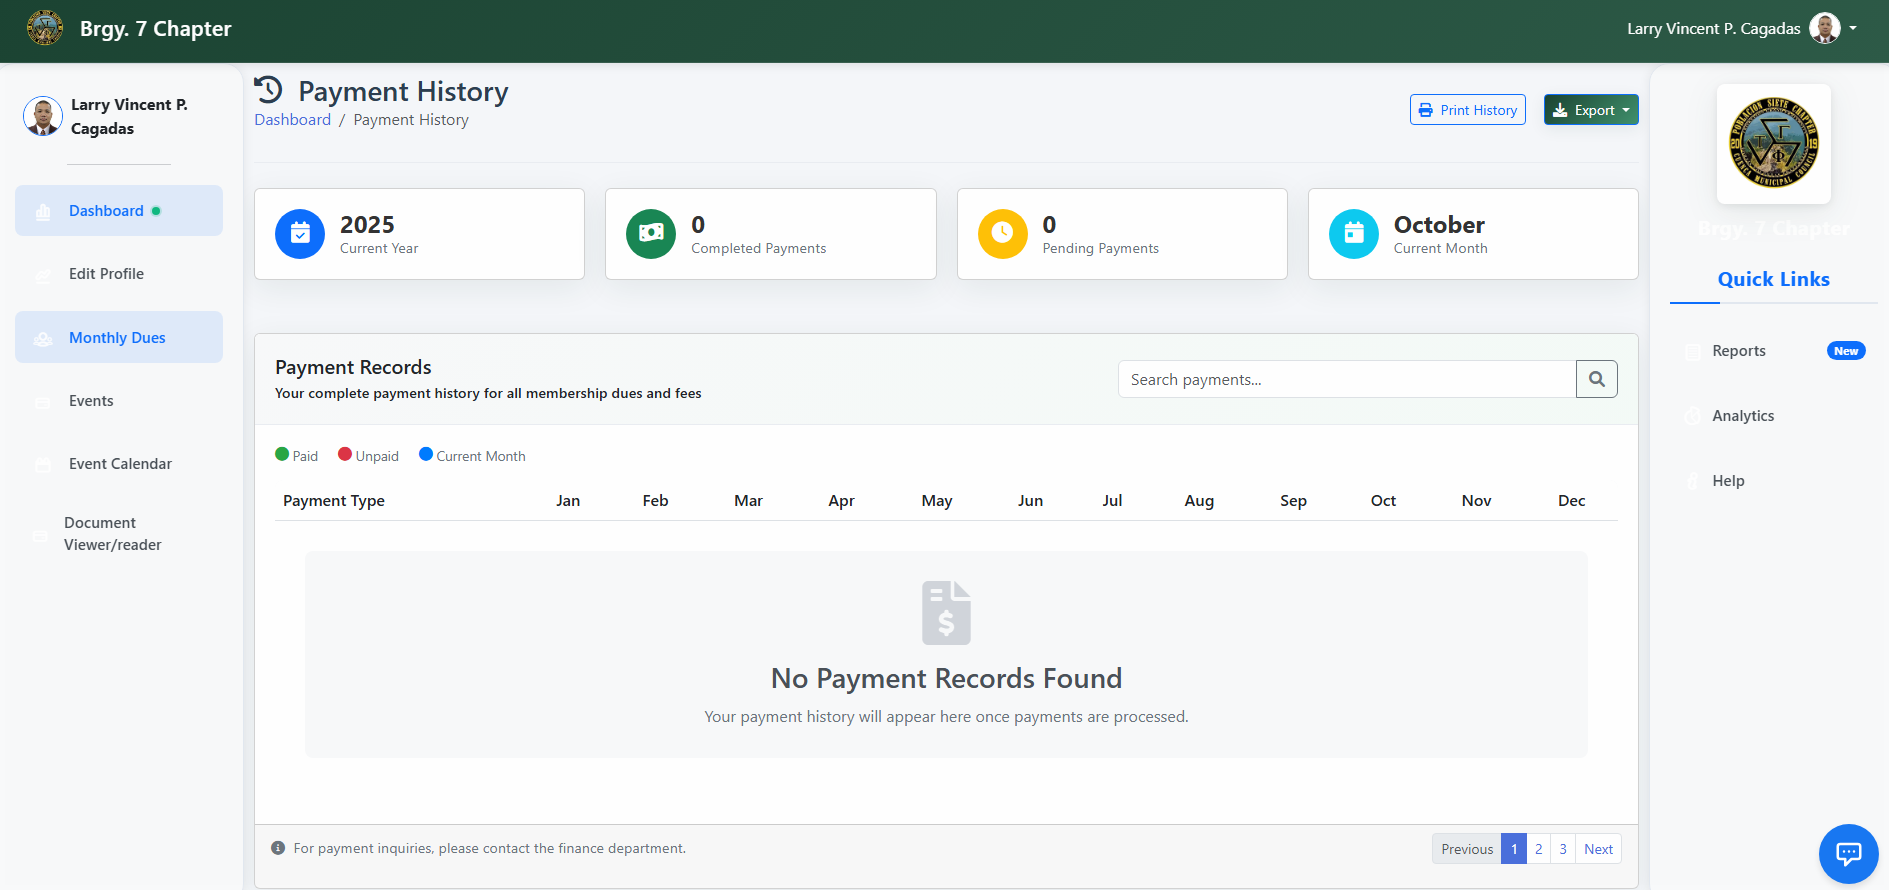The height and width of the screenshot is (890, 1889).
Task: Click the Dashboard breadcrumb link
Action: (x=292, y=120)
